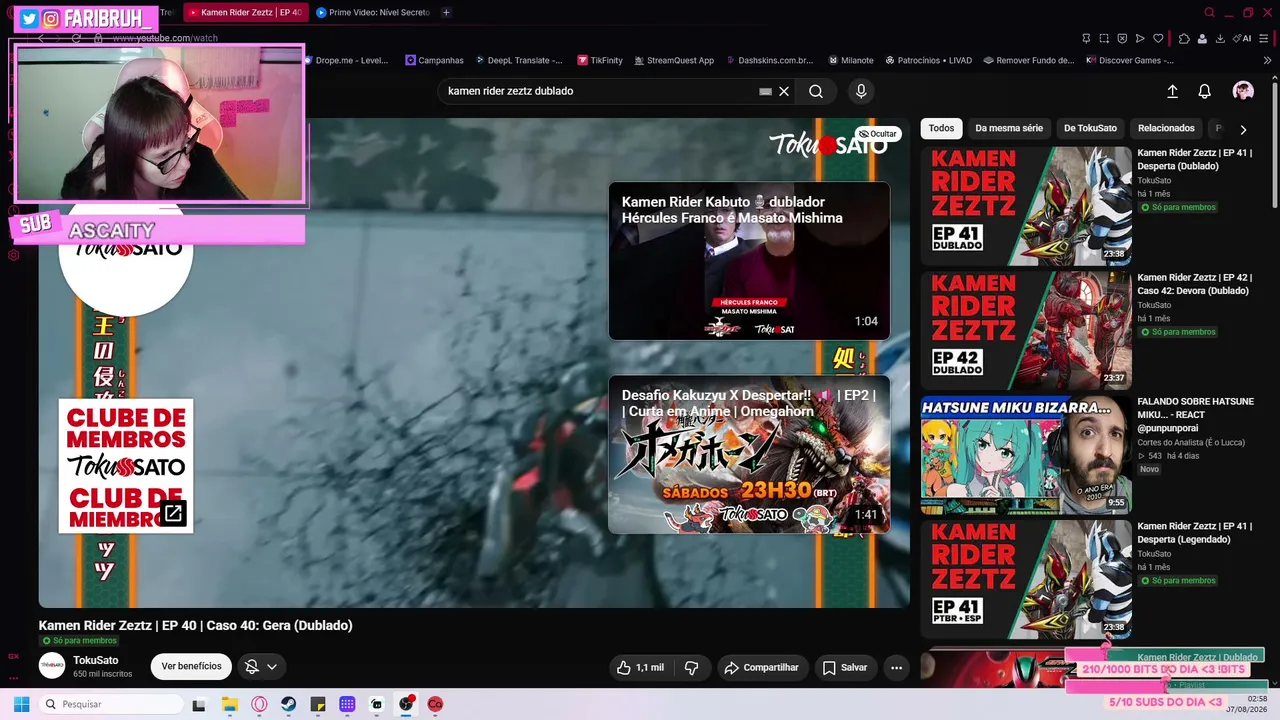This screenshot has height=720, width=1280.
Task: Show more filter chips with the right arrow
Action: coord(1243,129)
